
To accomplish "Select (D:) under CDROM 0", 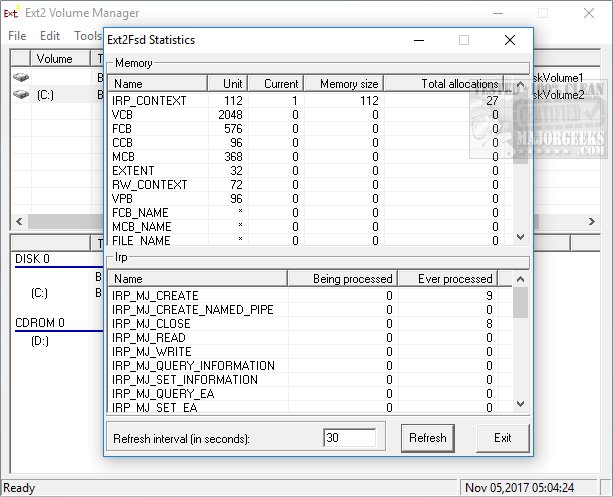I will (x=39, y=341).
